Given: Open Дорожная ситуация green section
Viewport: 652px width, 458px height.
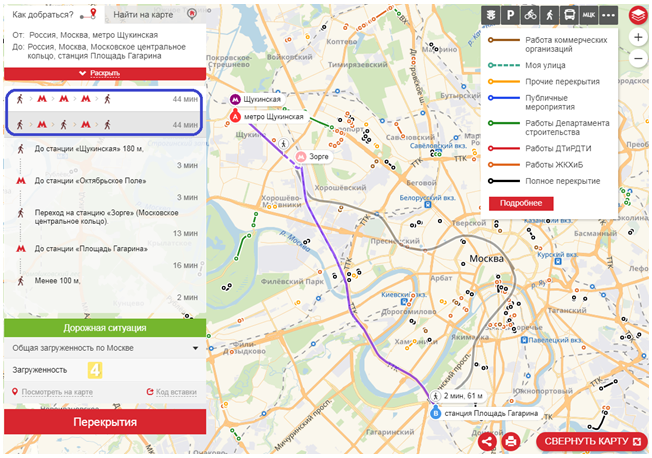Looking at the screenshot, I should pyautogui.click(x=105, y=328).
